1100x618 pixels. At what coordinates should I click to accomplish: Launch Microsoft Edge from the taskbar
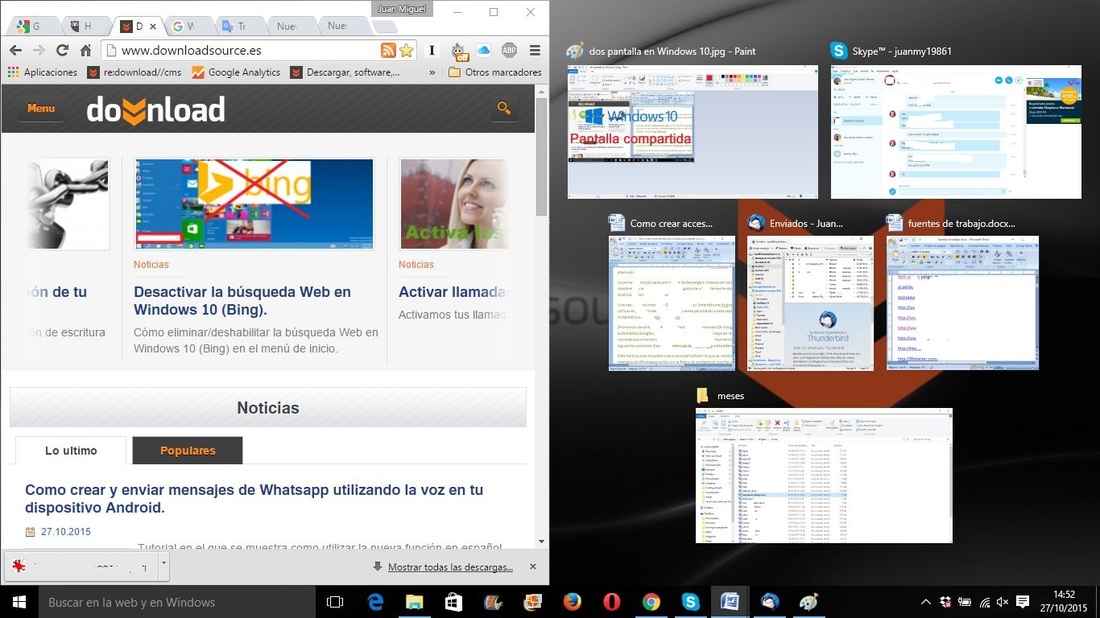(375, 602)
